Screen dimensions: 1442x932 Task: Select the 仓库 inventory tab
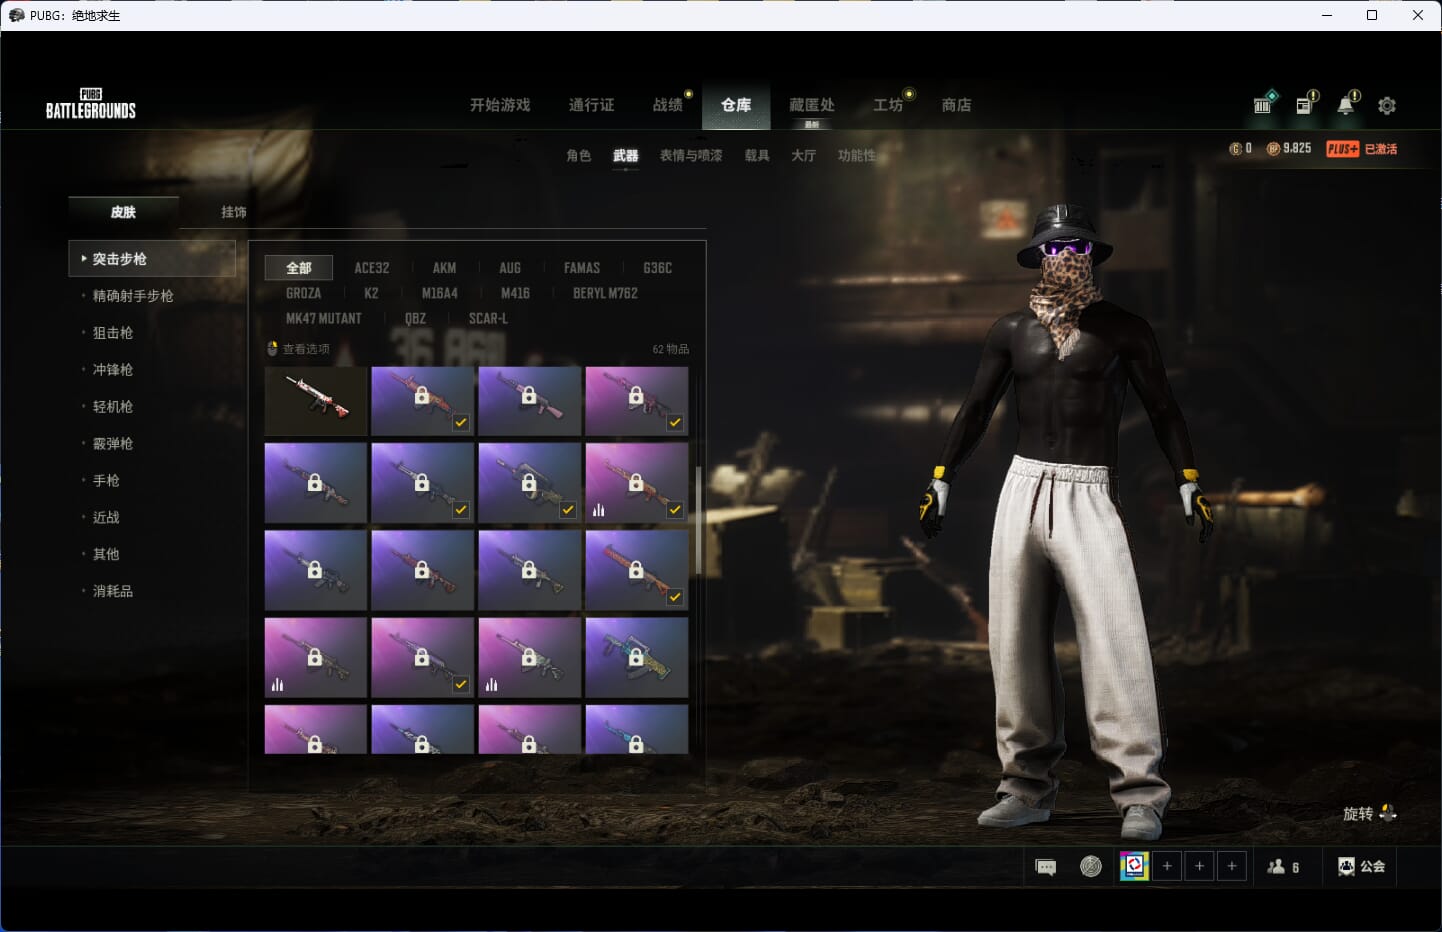click(736, 105)
